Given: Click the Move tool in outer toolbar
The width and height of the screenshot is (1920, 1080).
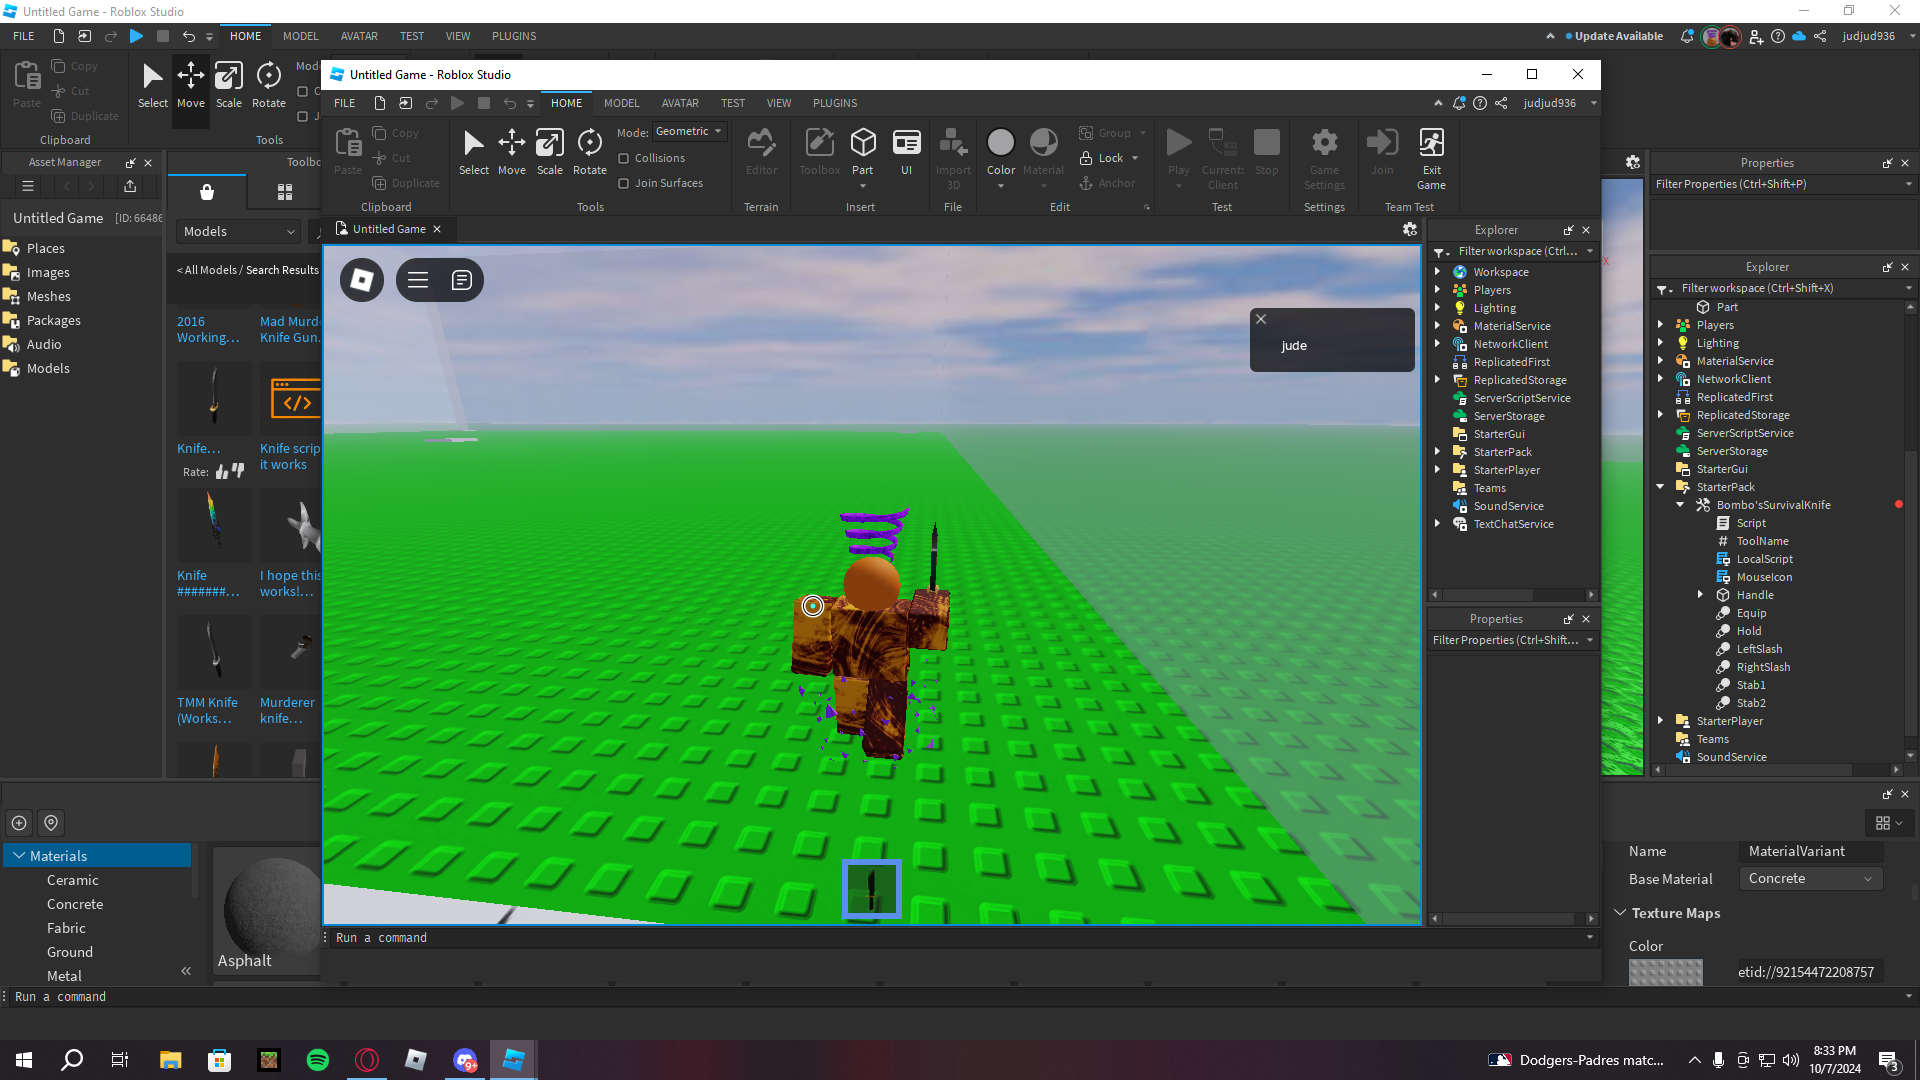Looking at the screenshot, I should pyautogui.click(x=190, y=85).
